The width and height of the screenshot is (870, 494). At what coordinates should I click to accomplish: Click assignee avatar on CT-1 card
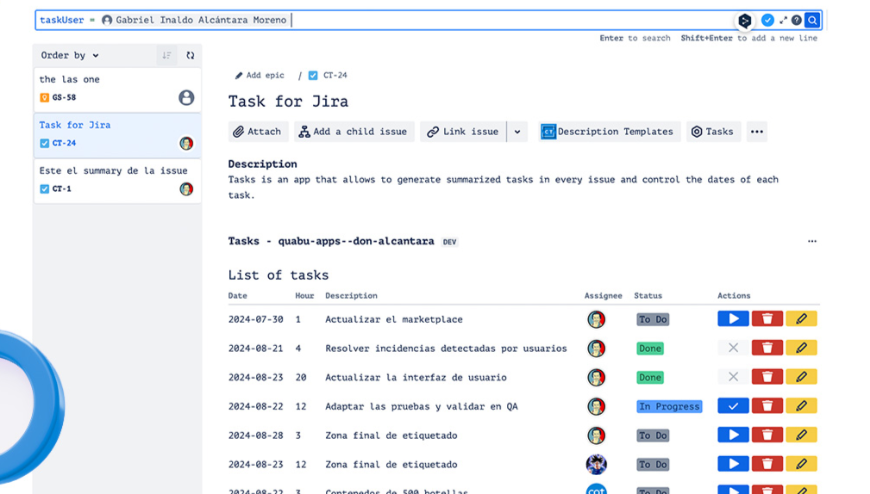[186, 189]
